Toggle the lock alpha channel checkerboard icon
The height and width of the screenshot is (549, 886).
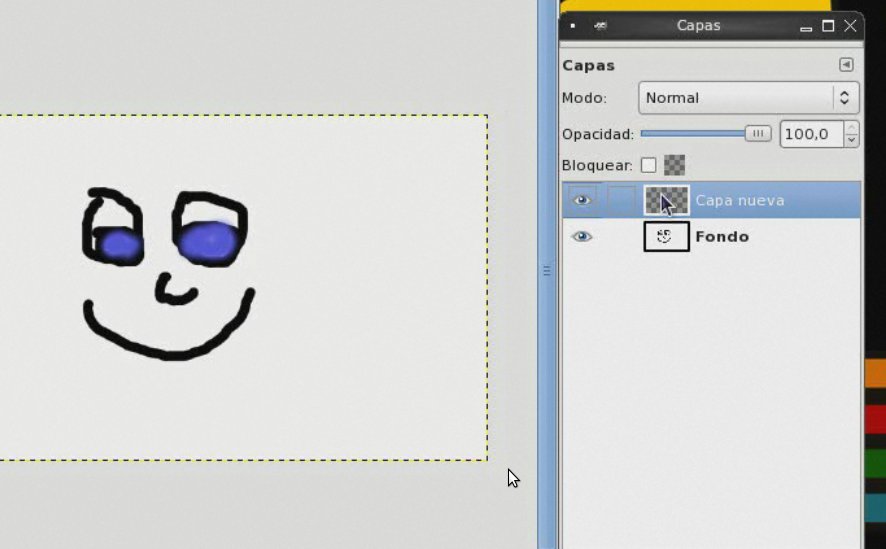(x=675, y=165)
